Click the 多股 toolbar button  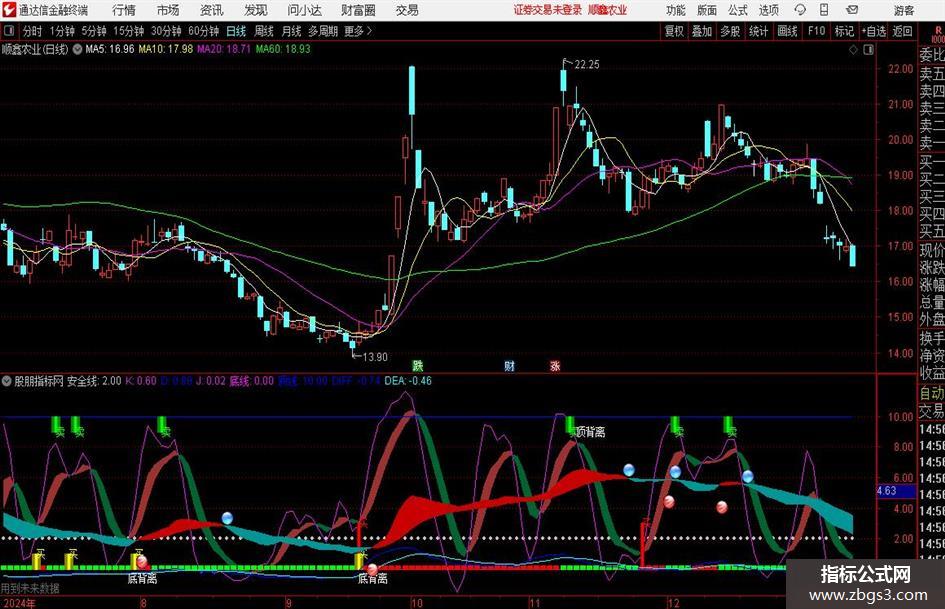pos(730,31)
